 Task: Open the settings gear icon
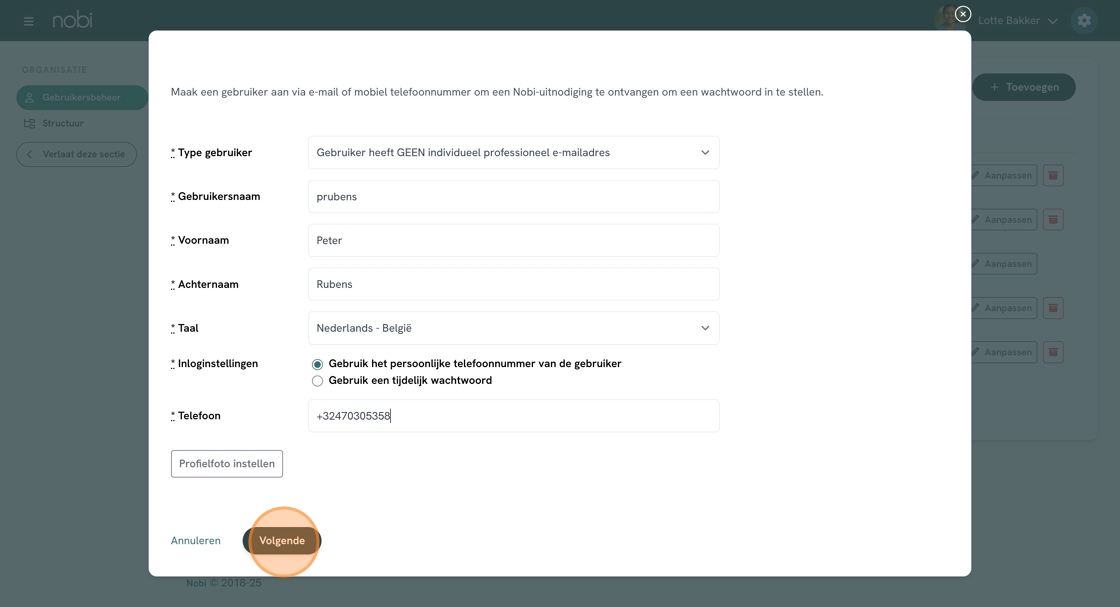(x=1084, y=21)
